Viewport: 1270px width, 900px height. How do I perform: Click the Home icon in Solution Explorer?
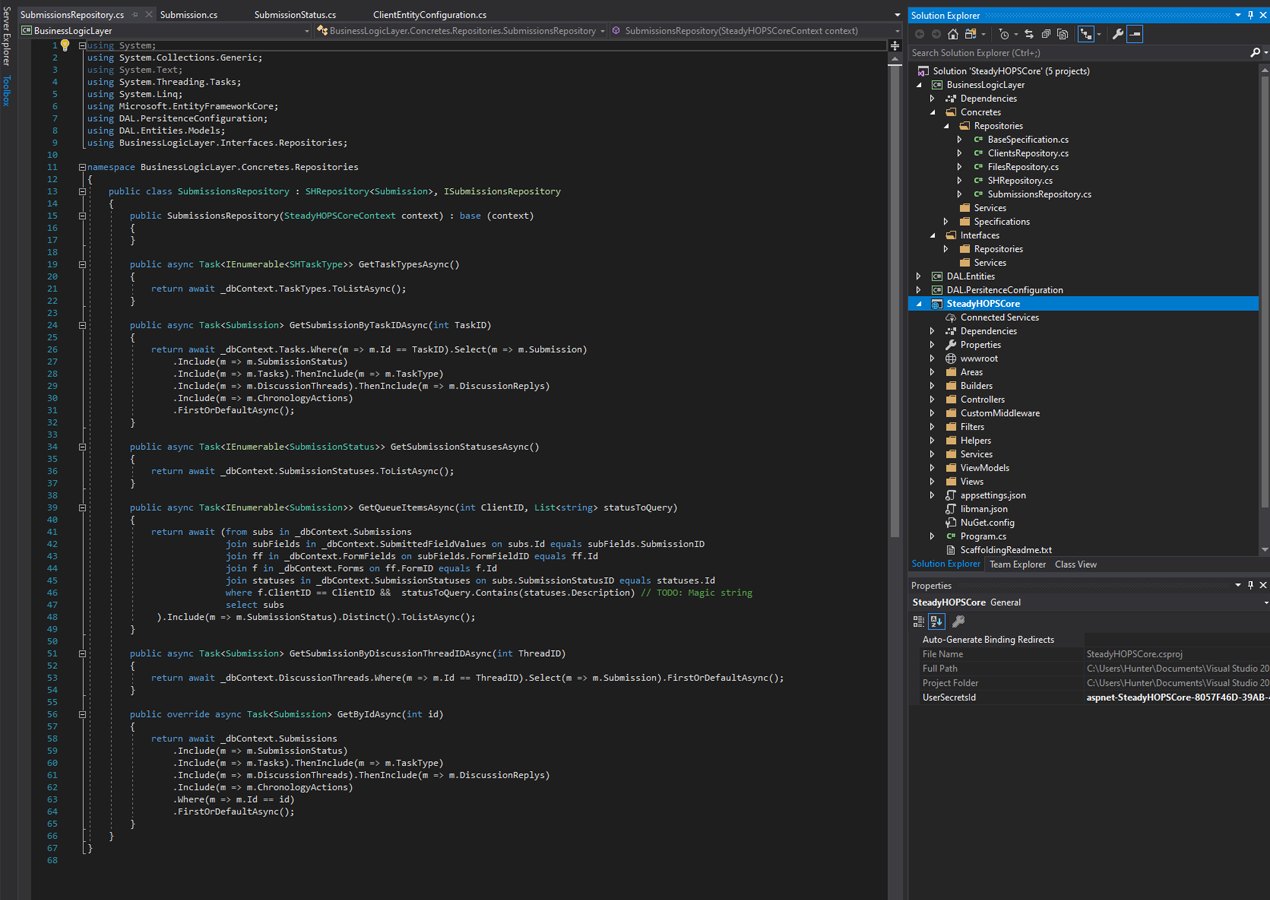click(952, 33)
